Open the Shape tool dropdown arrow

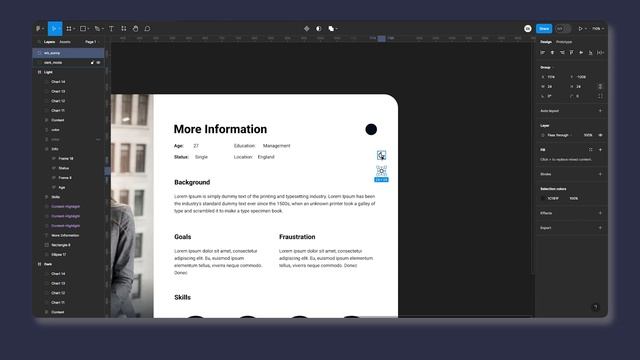(x=88, y=29)
